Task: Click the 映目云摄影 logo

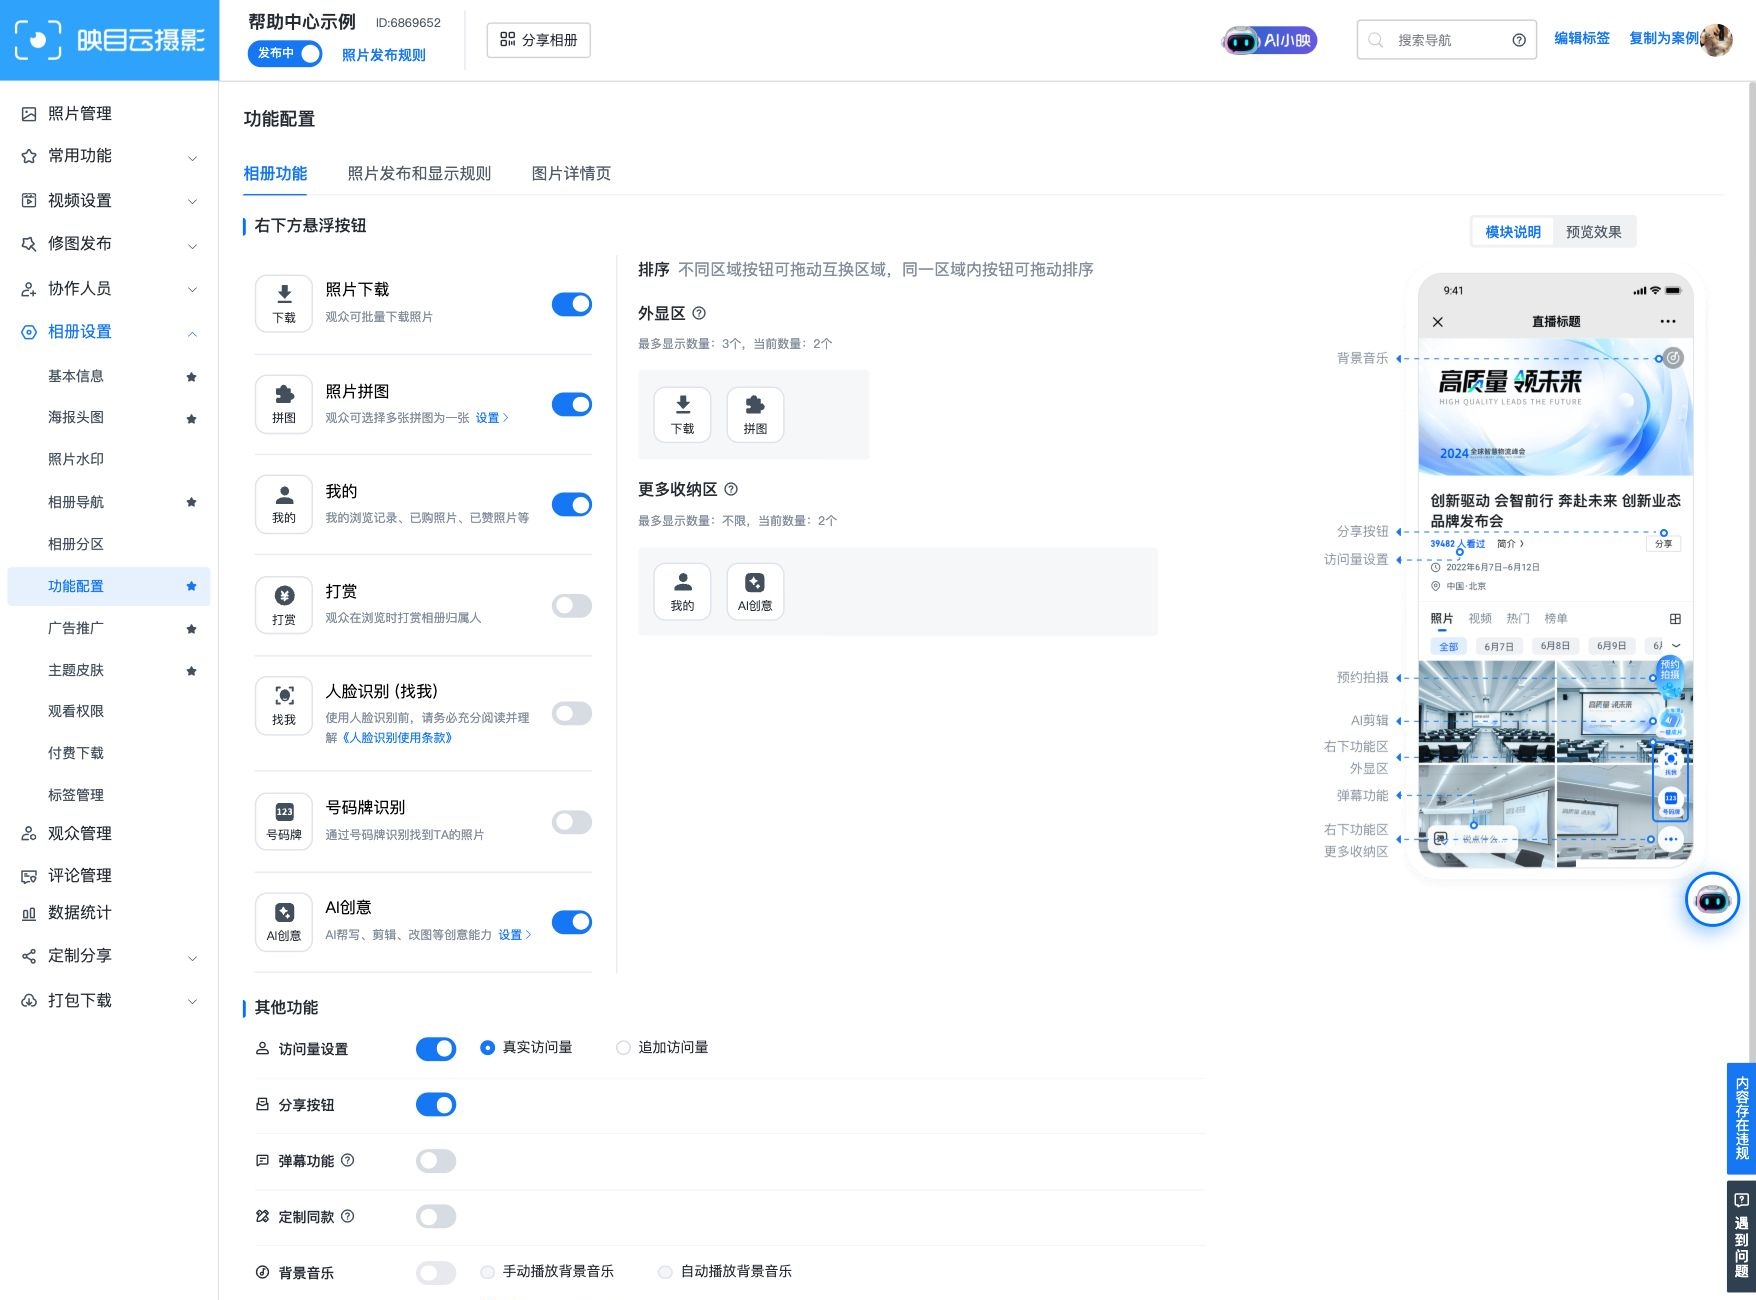Action: 110,40
